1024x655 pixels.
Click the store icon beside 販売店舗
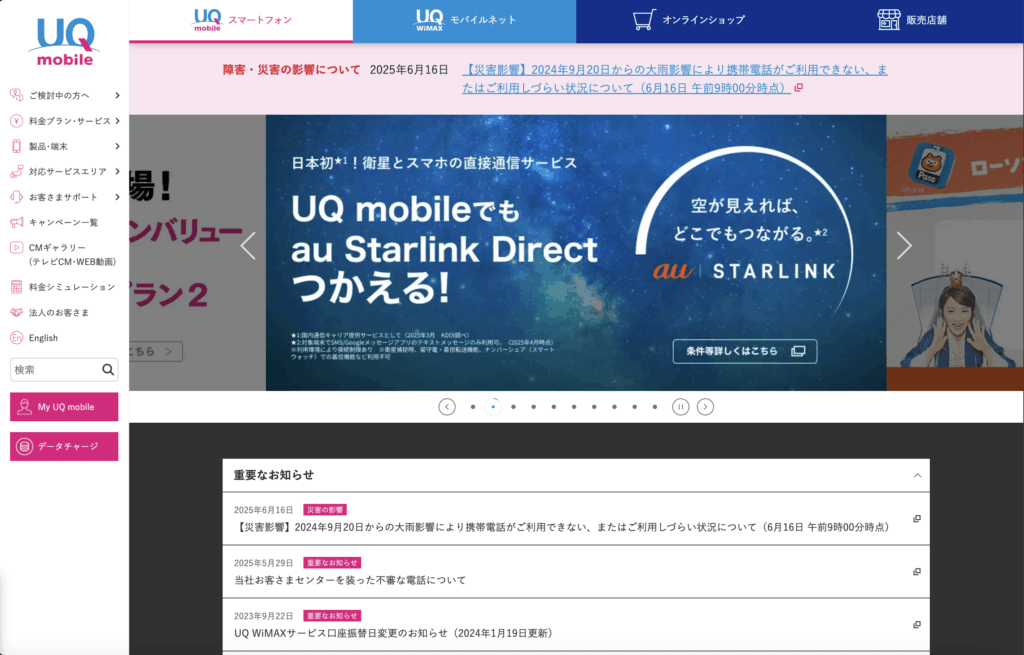point(889,20)
